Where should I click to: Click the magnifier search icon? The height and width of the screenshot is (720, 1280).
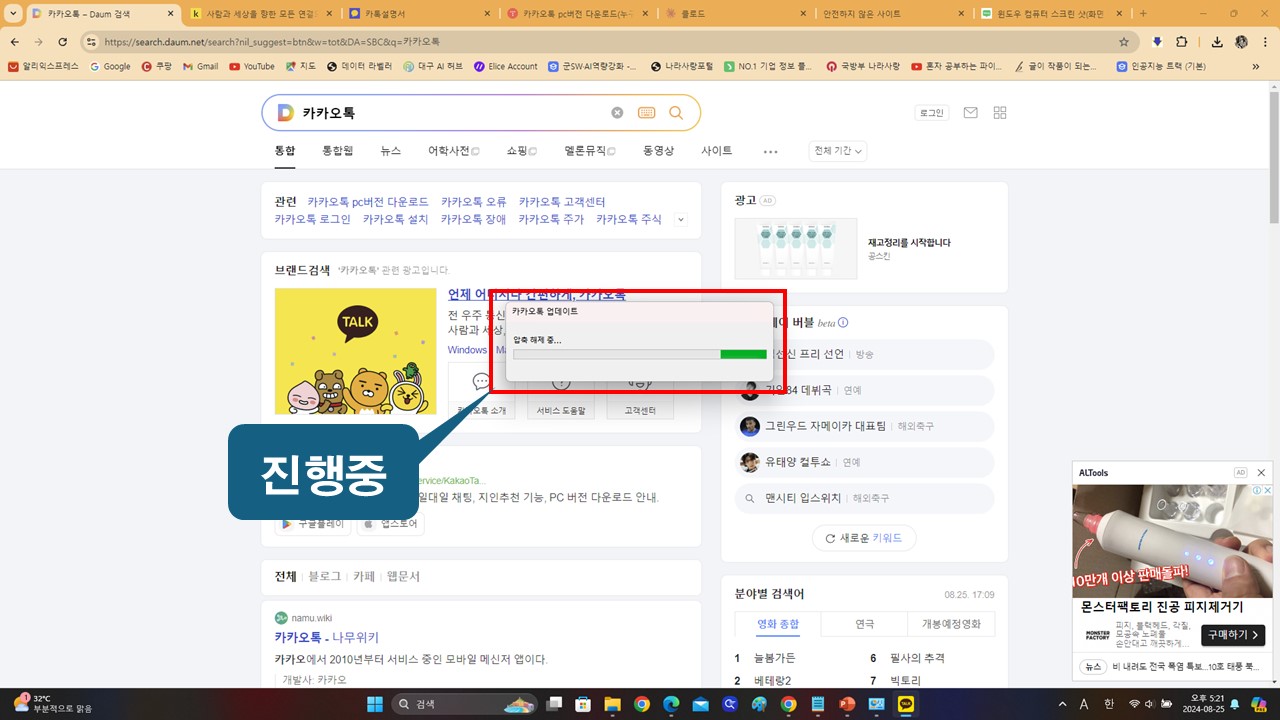pos(676,113)
